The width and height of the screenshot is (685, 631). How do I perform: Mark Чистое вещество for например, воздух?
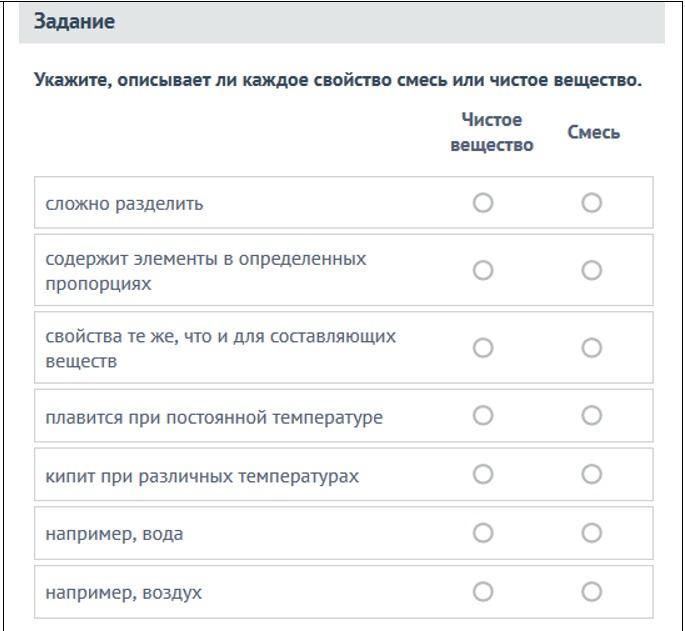pyautogui.click(x=483, y=592)
